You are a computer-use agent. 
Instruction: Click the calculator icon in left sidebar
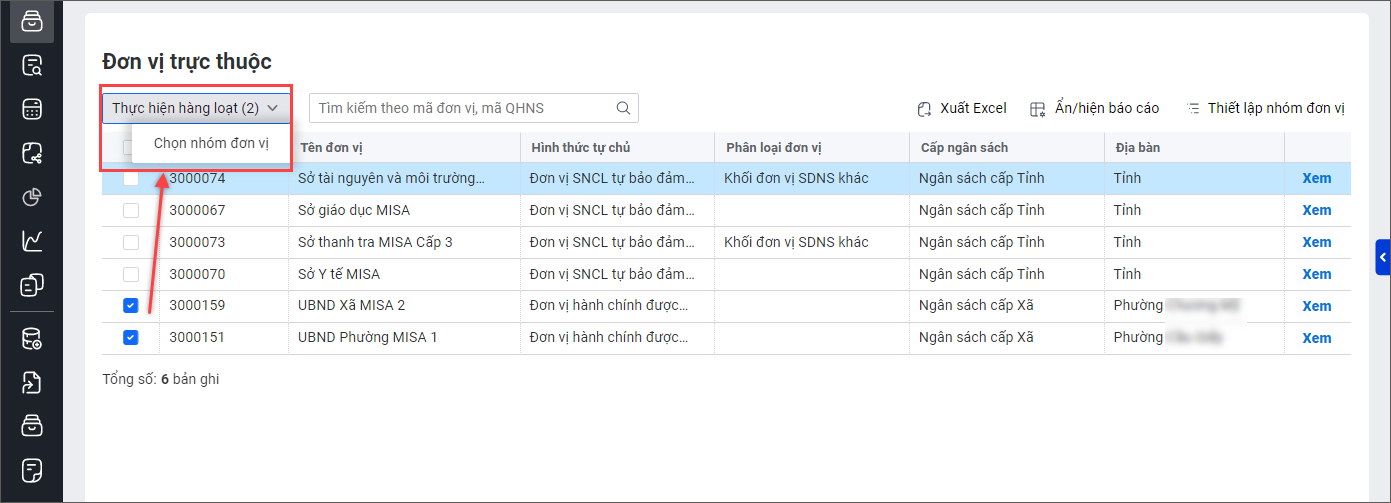pos(32,109)
